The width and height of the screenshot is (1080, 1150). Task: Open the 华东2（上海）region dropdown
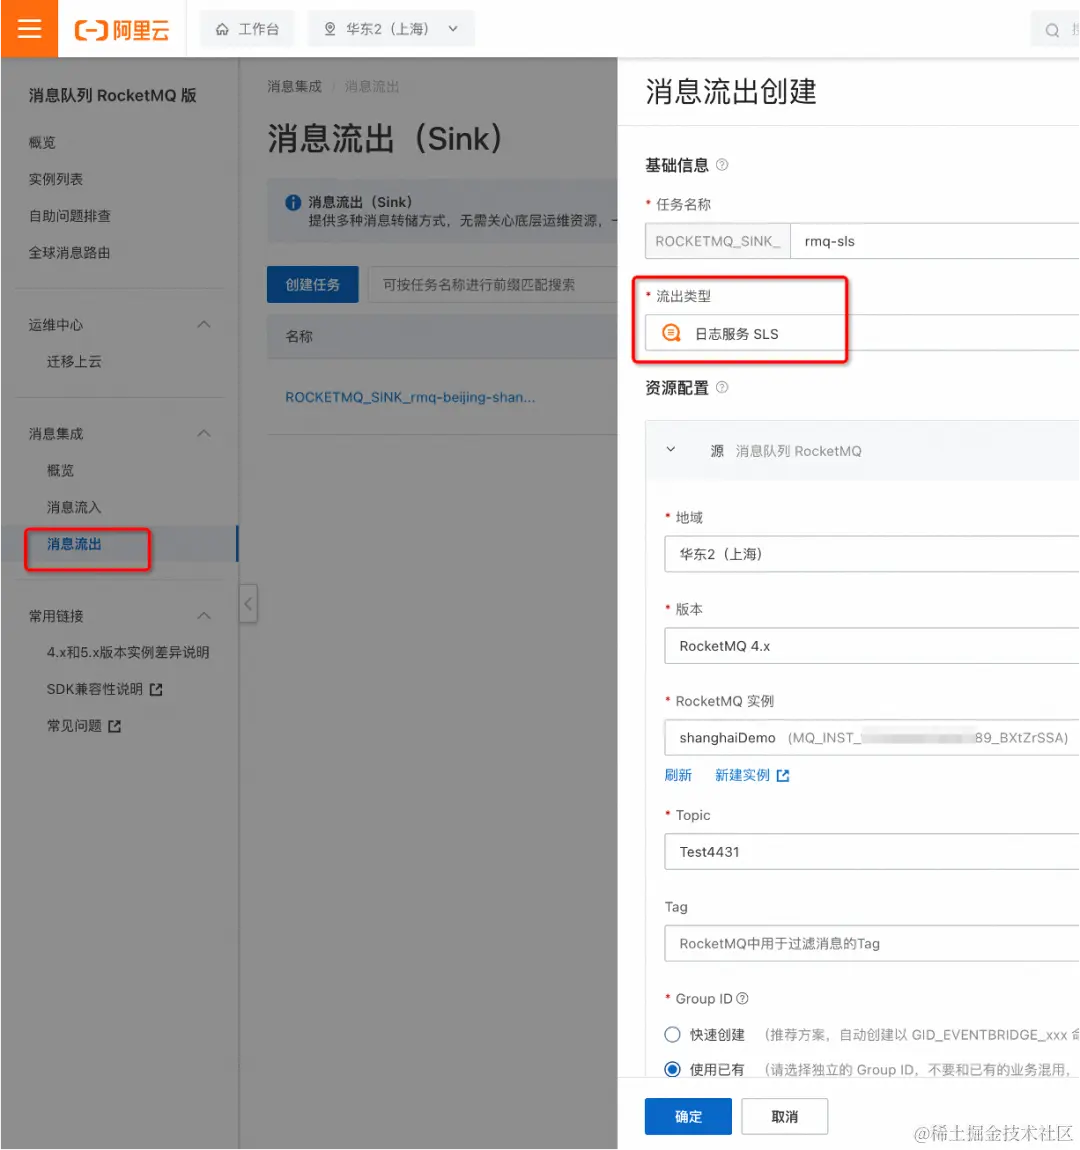[870, 554]
